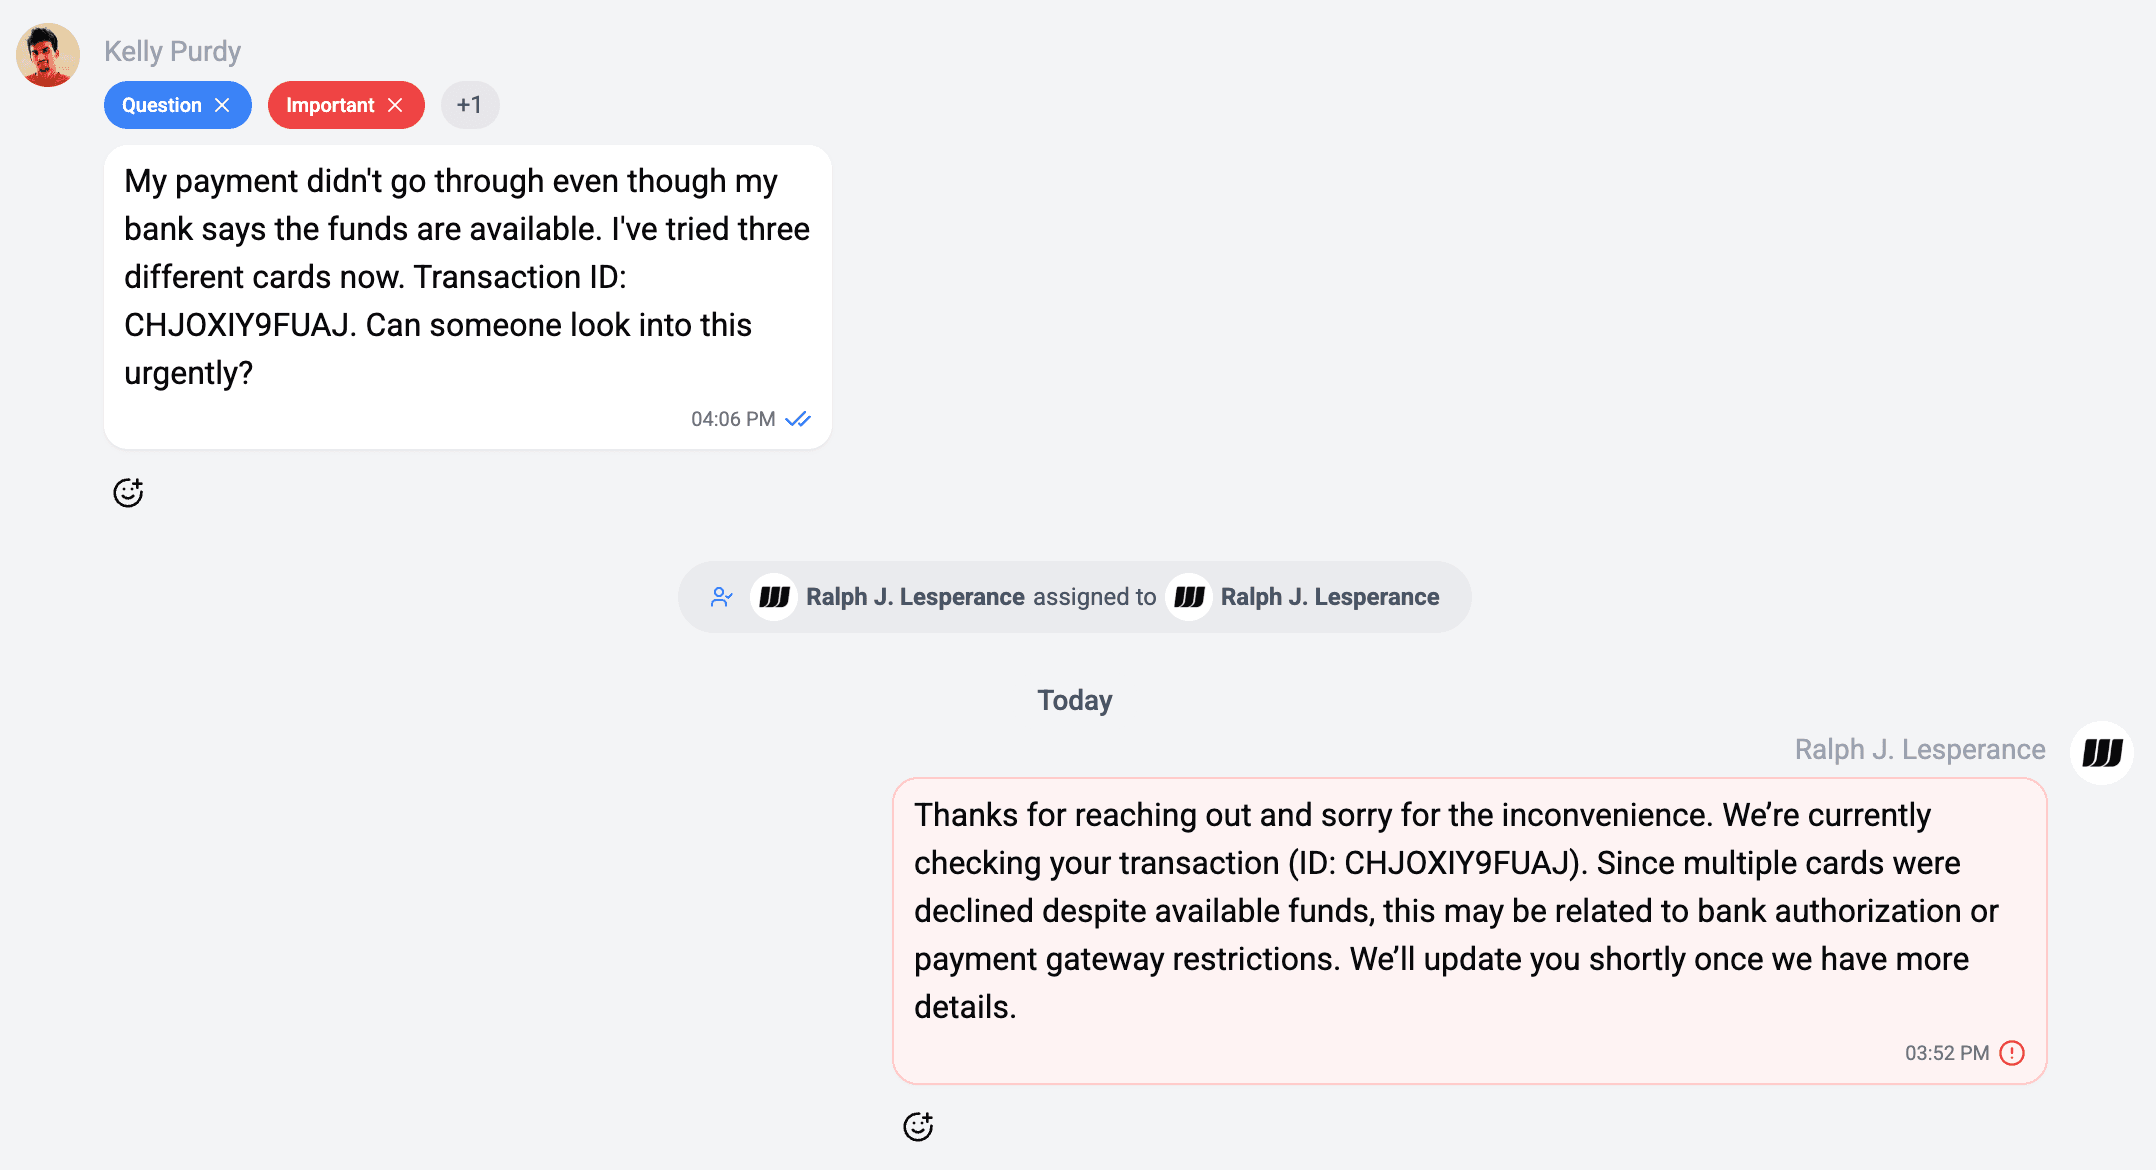Remove the Question tag with its X
The height and width of the screenshot is (1170, 2156).
point(222,105)
